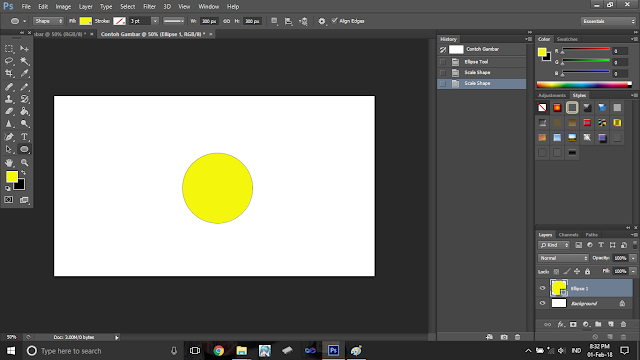Select the Horizontal Type tool
The image size is (640, 360).
point(24,137)
